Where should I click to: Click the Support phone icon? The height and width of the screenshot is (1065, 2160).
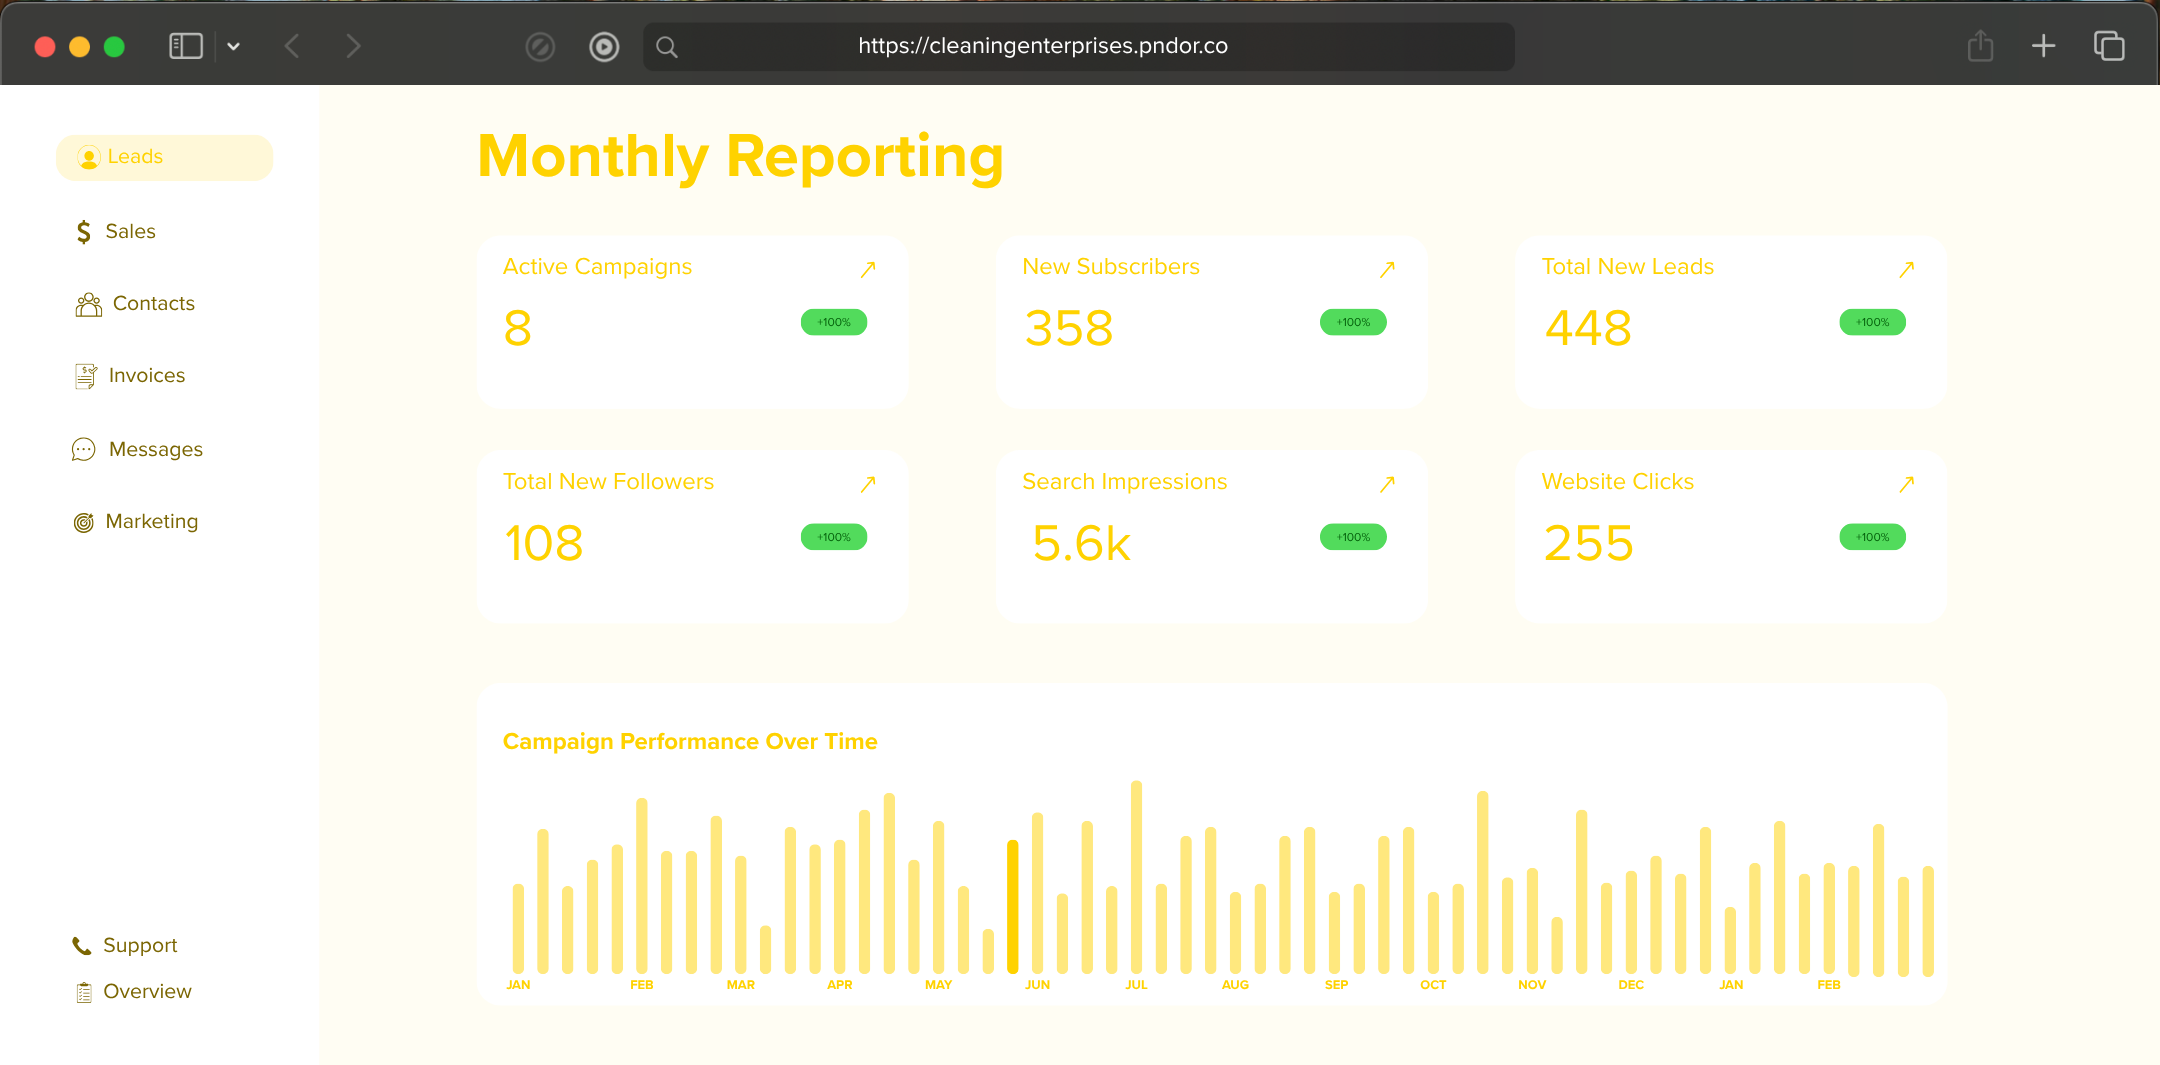click(82, 946)
